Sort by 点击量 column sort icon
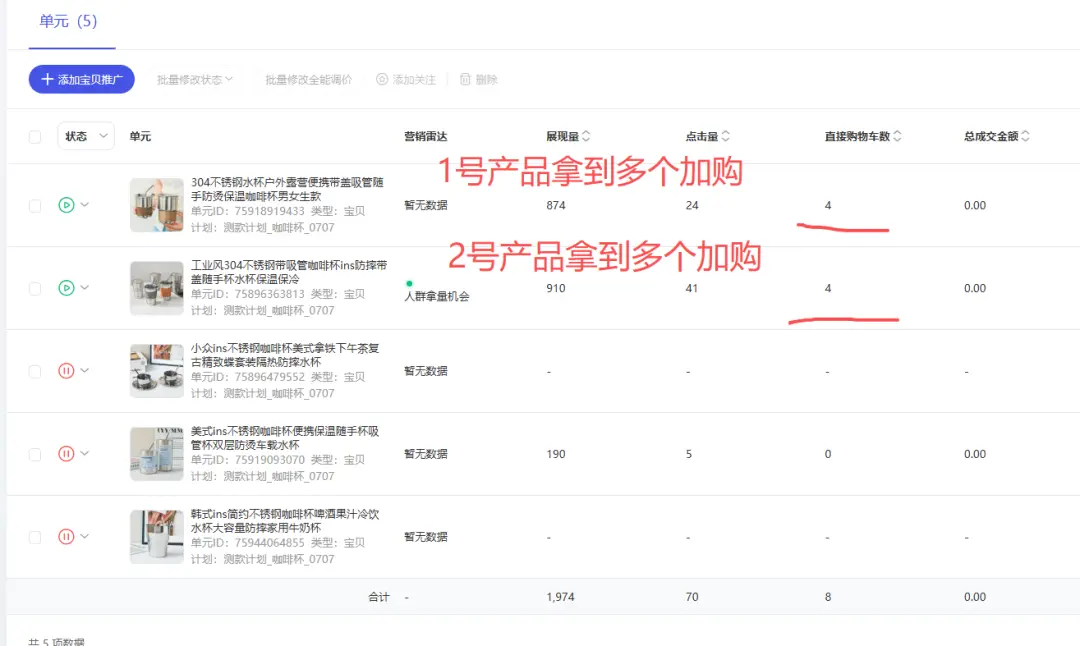This screenshot has width=1080, height=646. click(x=725, y=136)
